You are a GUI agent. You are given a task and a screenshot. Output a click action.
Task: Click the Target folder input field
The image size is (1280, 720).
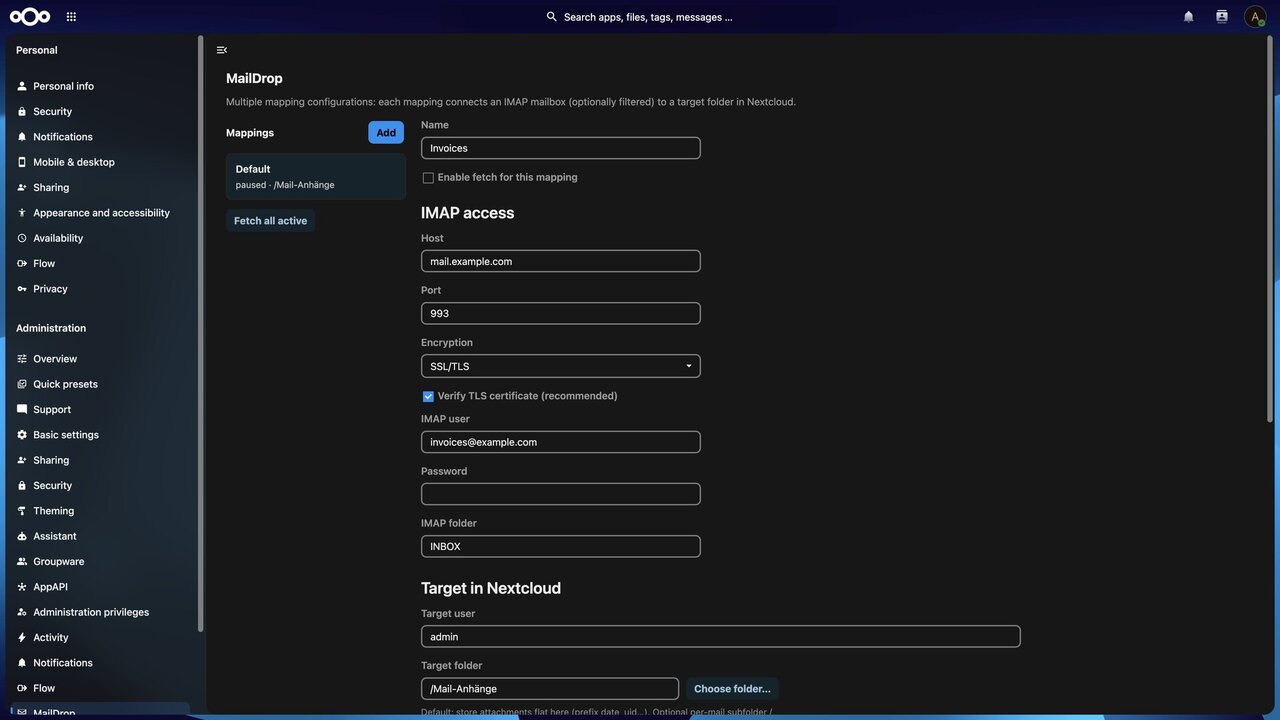(550, 689)
